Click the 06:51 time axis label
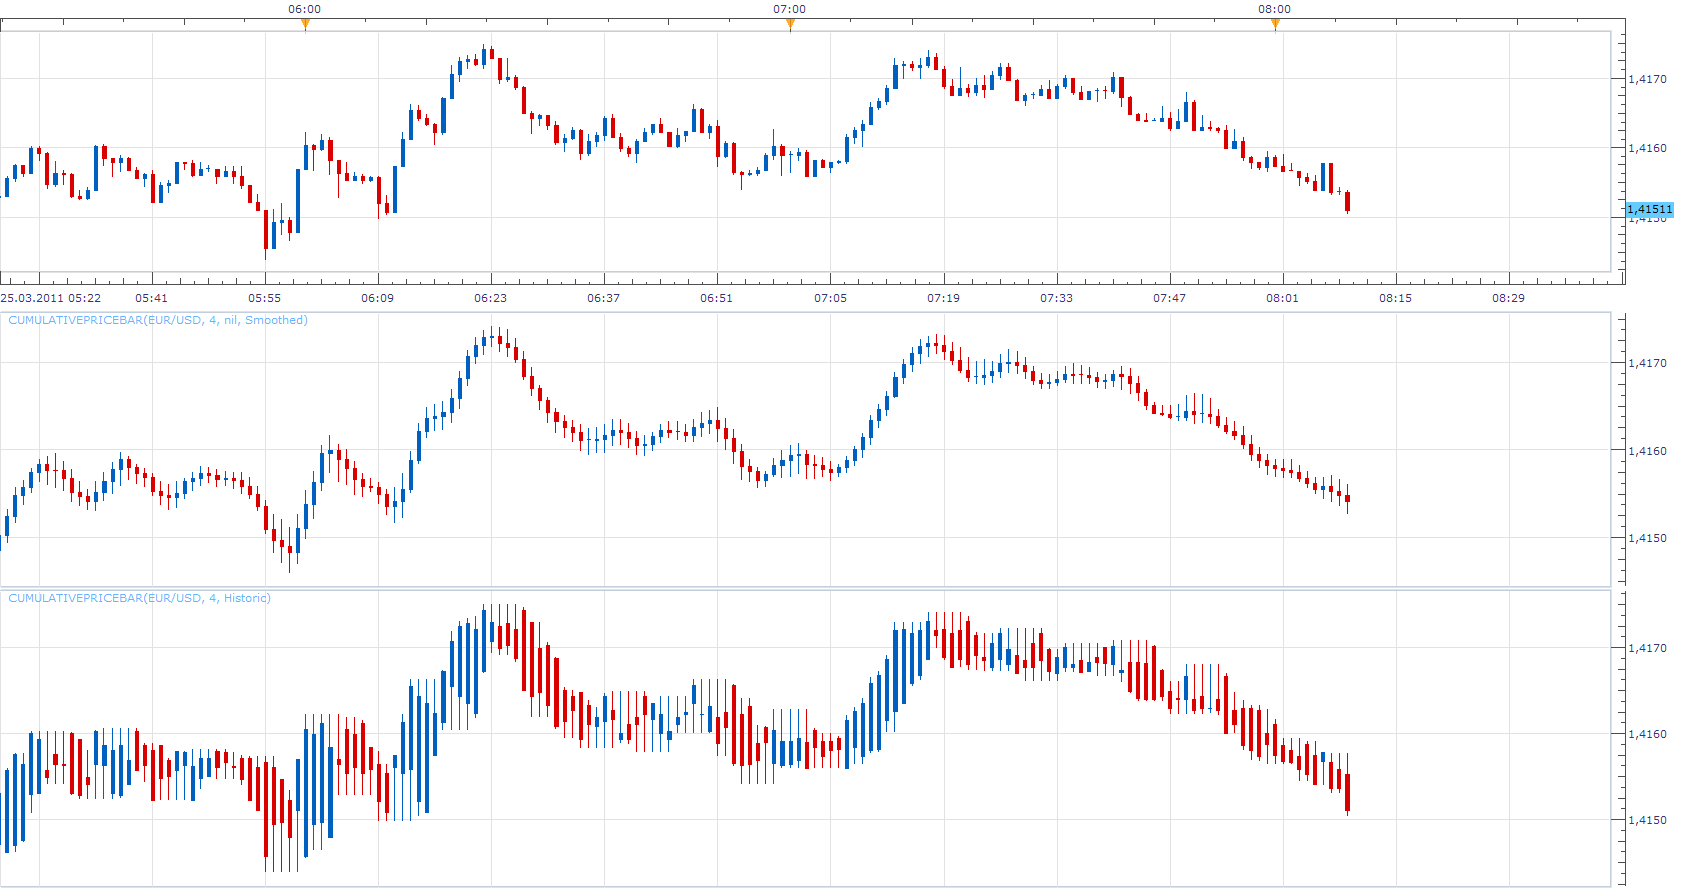Image resolution: width=1682 pixels, height=888 pixels. click(717, 298)
